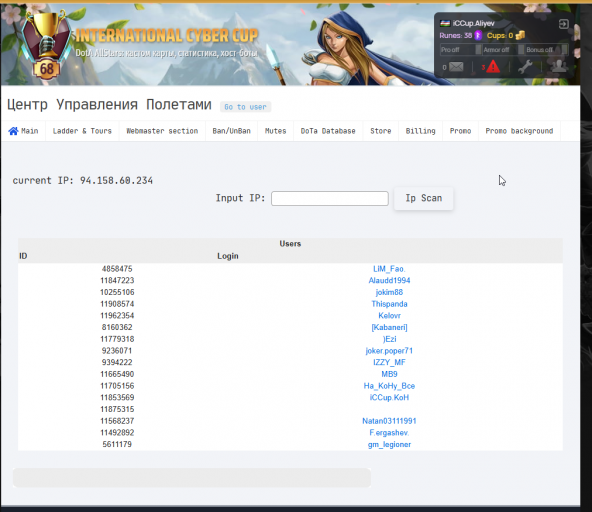Click the ID column header
This screenshot has width=592, height=512.
[x=23, y=256]
